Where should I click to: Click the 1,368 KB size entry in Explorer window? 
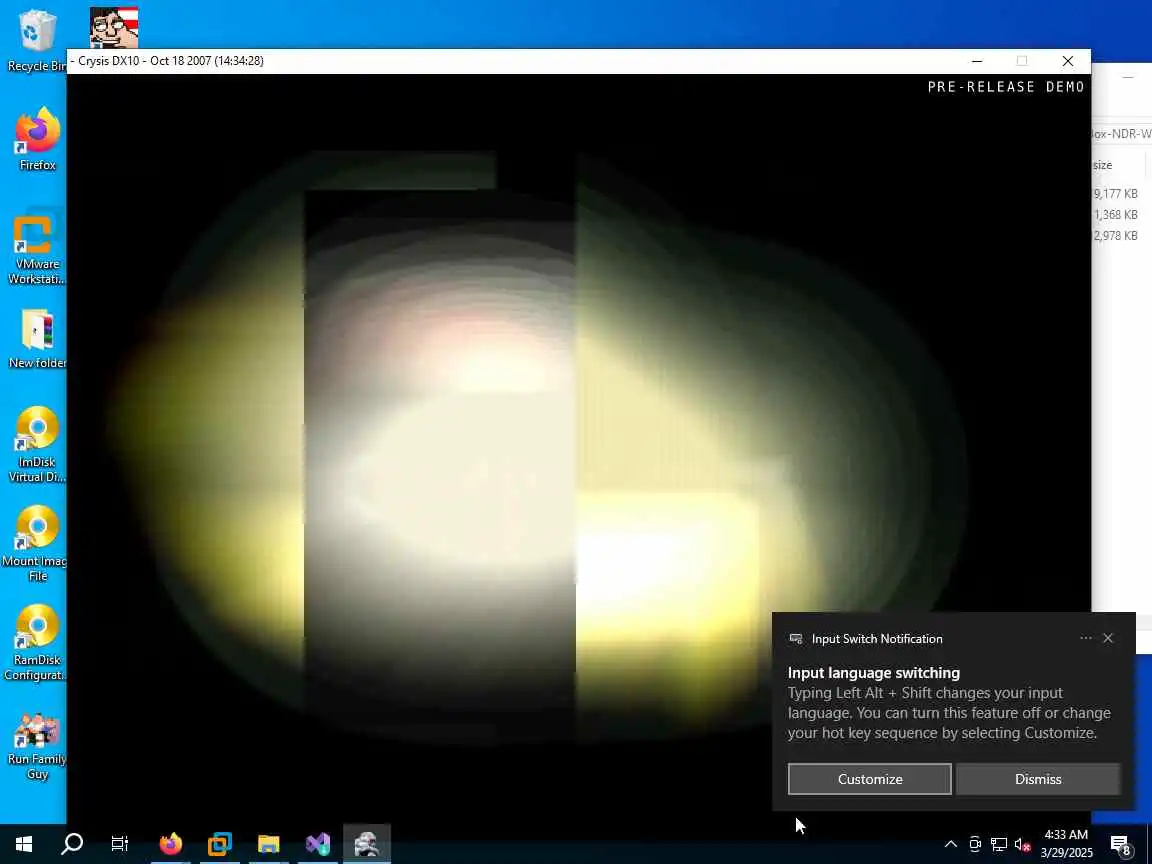[x=1115, y=215]
